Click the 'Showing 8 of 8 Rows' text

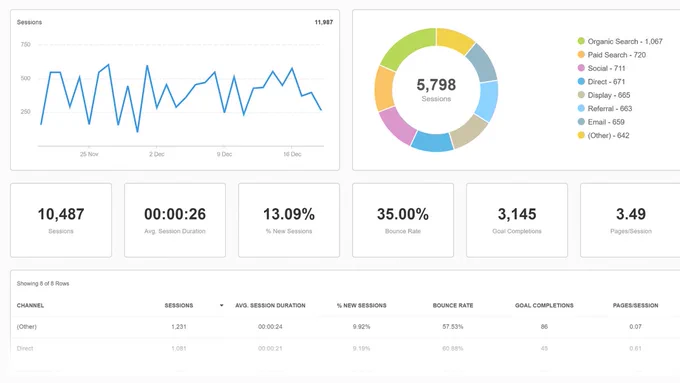tap(43, 283)
